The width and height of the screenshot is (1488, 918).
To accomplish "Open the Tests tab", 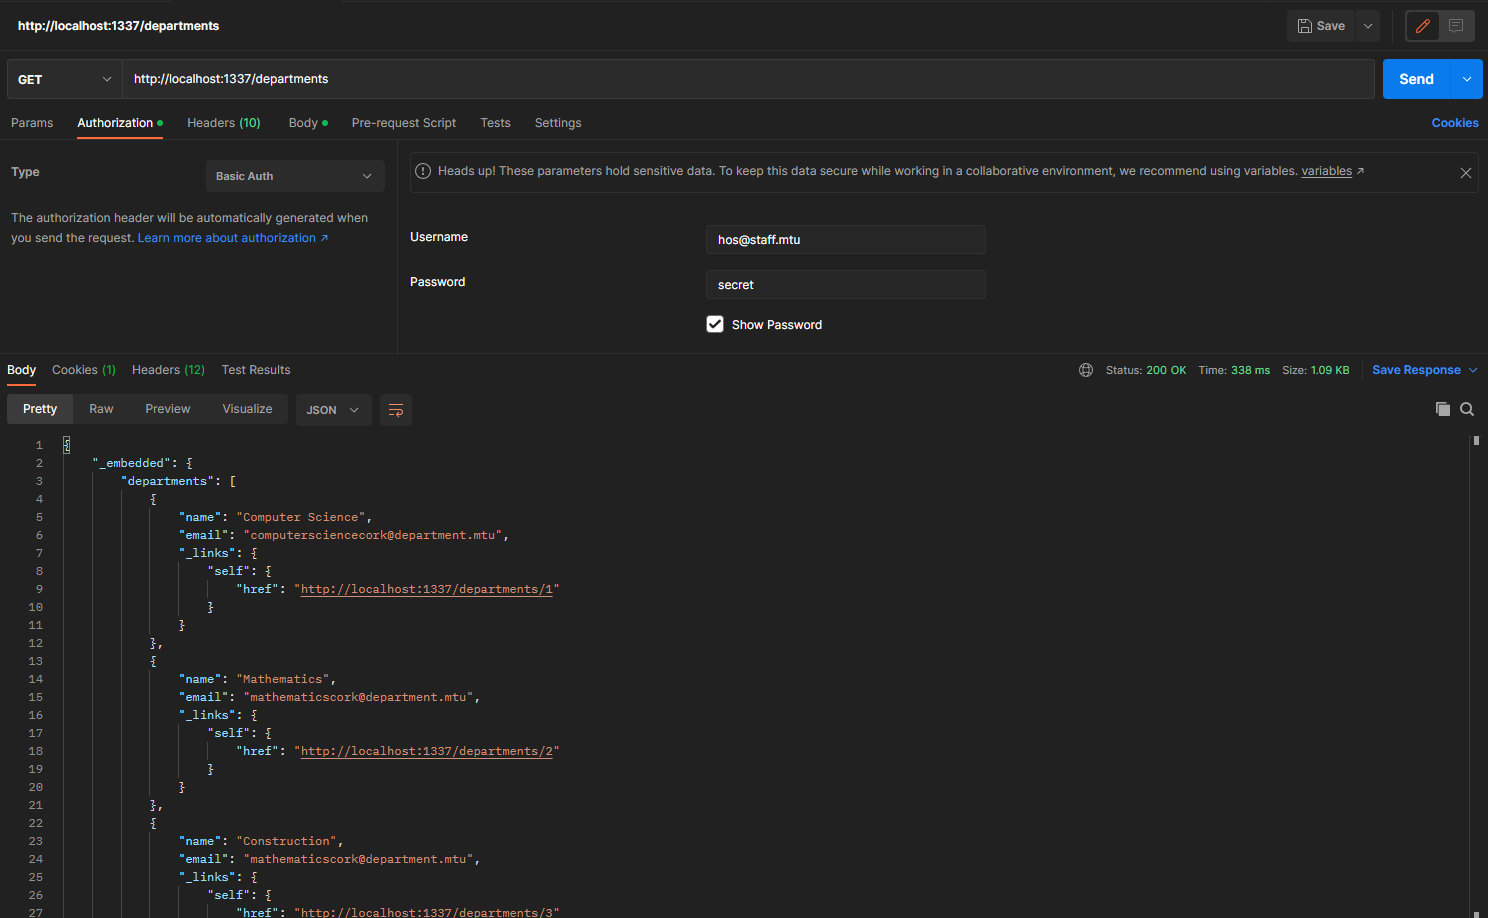I will 495,123.
